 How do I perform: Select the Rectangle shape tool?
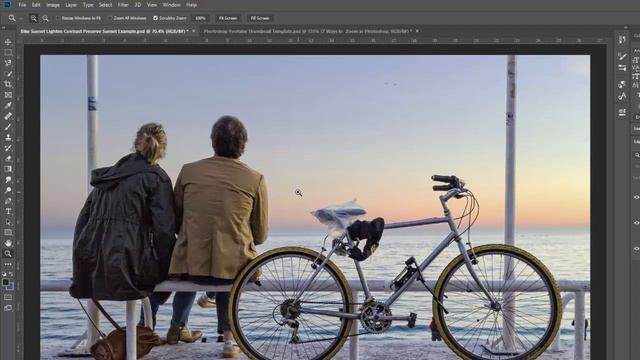coord(8,233)
